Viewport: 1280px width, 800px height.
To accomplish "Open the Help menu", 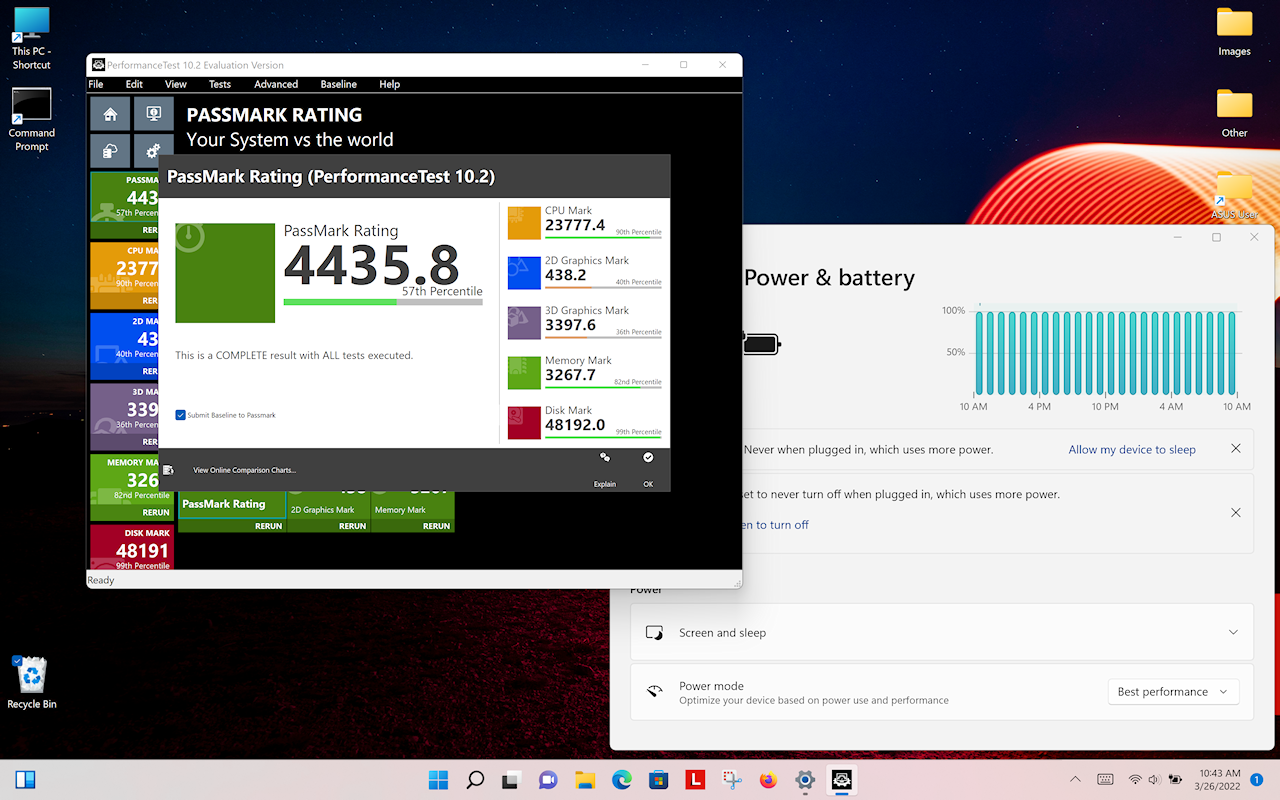I will pos(389,84).
